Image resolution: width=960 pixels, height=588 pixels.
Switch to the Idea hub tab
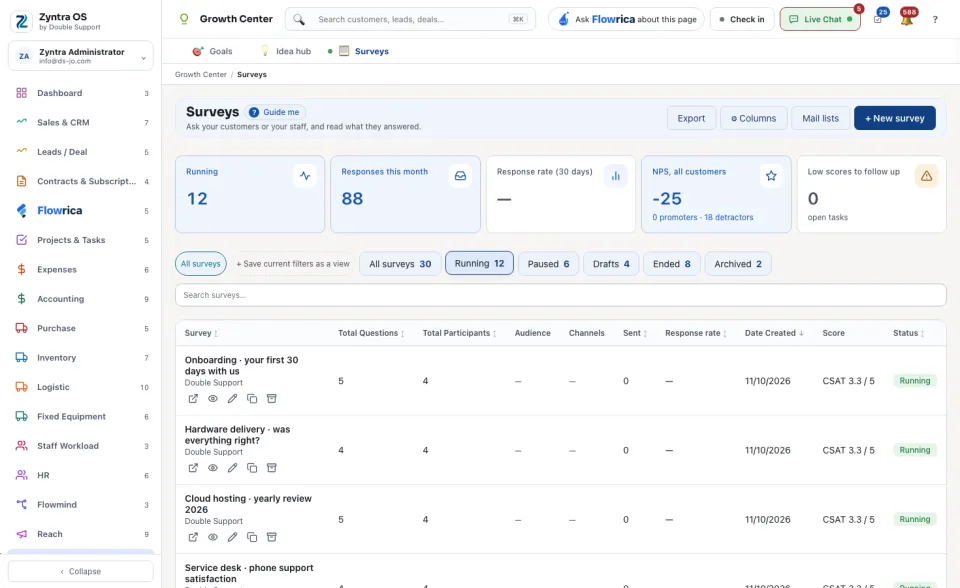tap(286, 51)
